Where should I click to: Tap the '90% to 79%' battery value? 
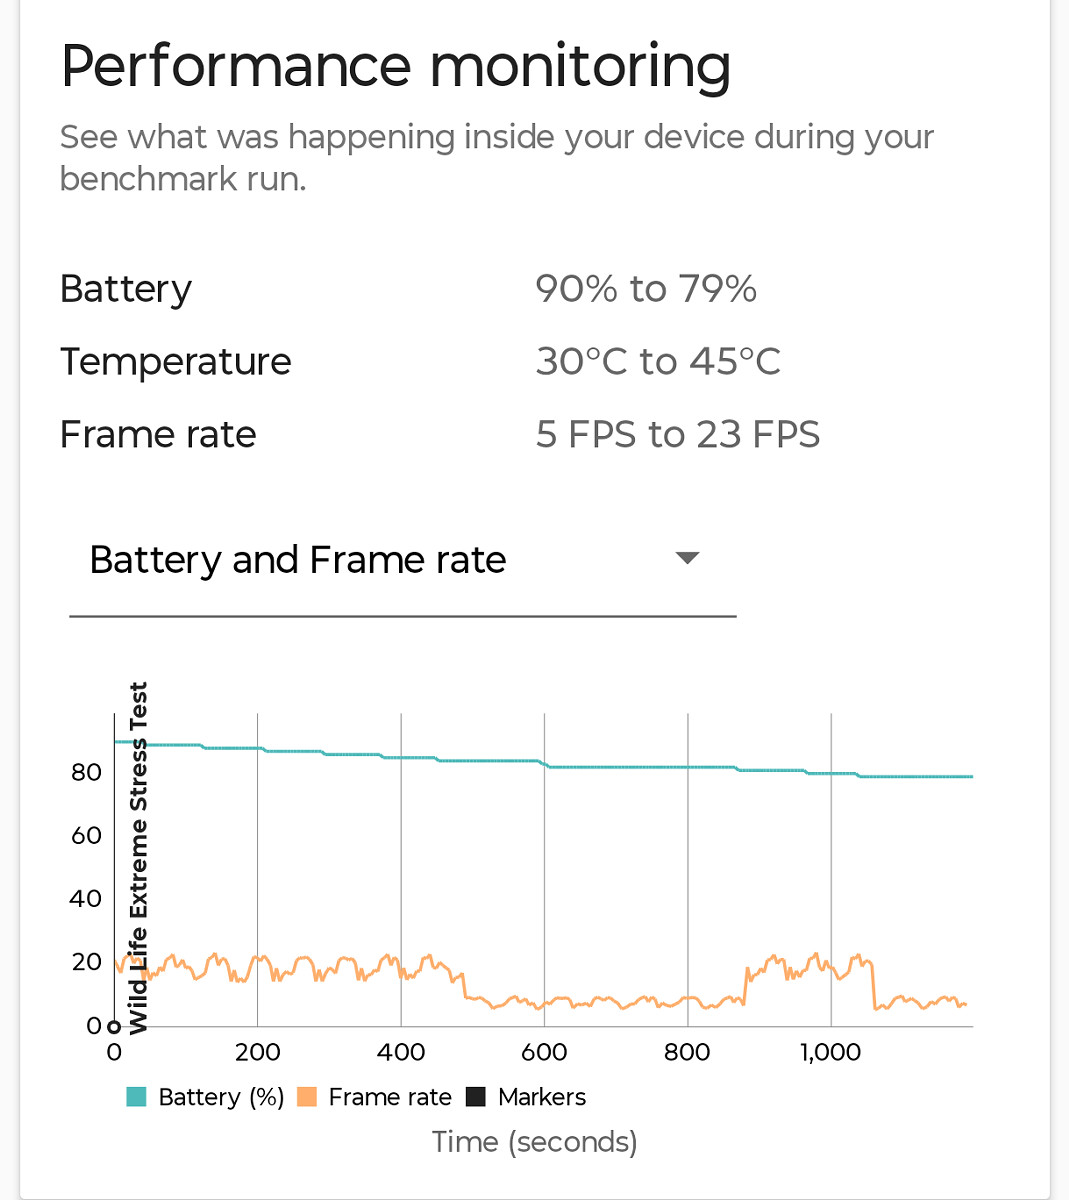coord(646,289)
